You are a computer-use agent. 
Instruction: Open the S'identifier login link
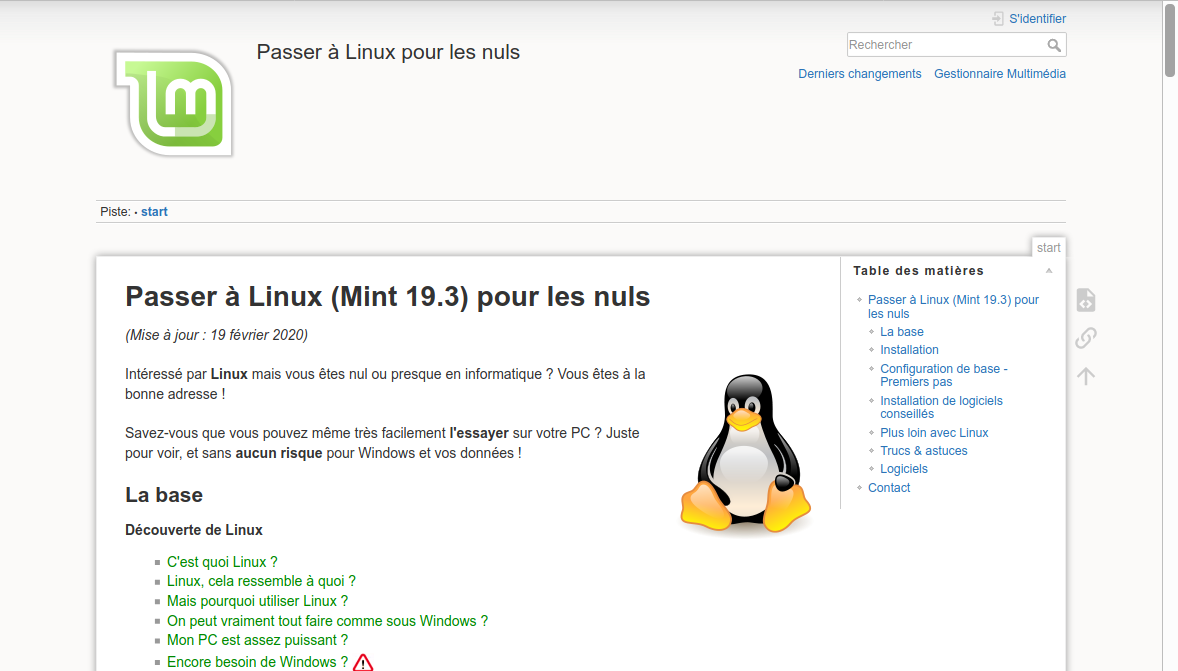click(x=1037, y=19)
